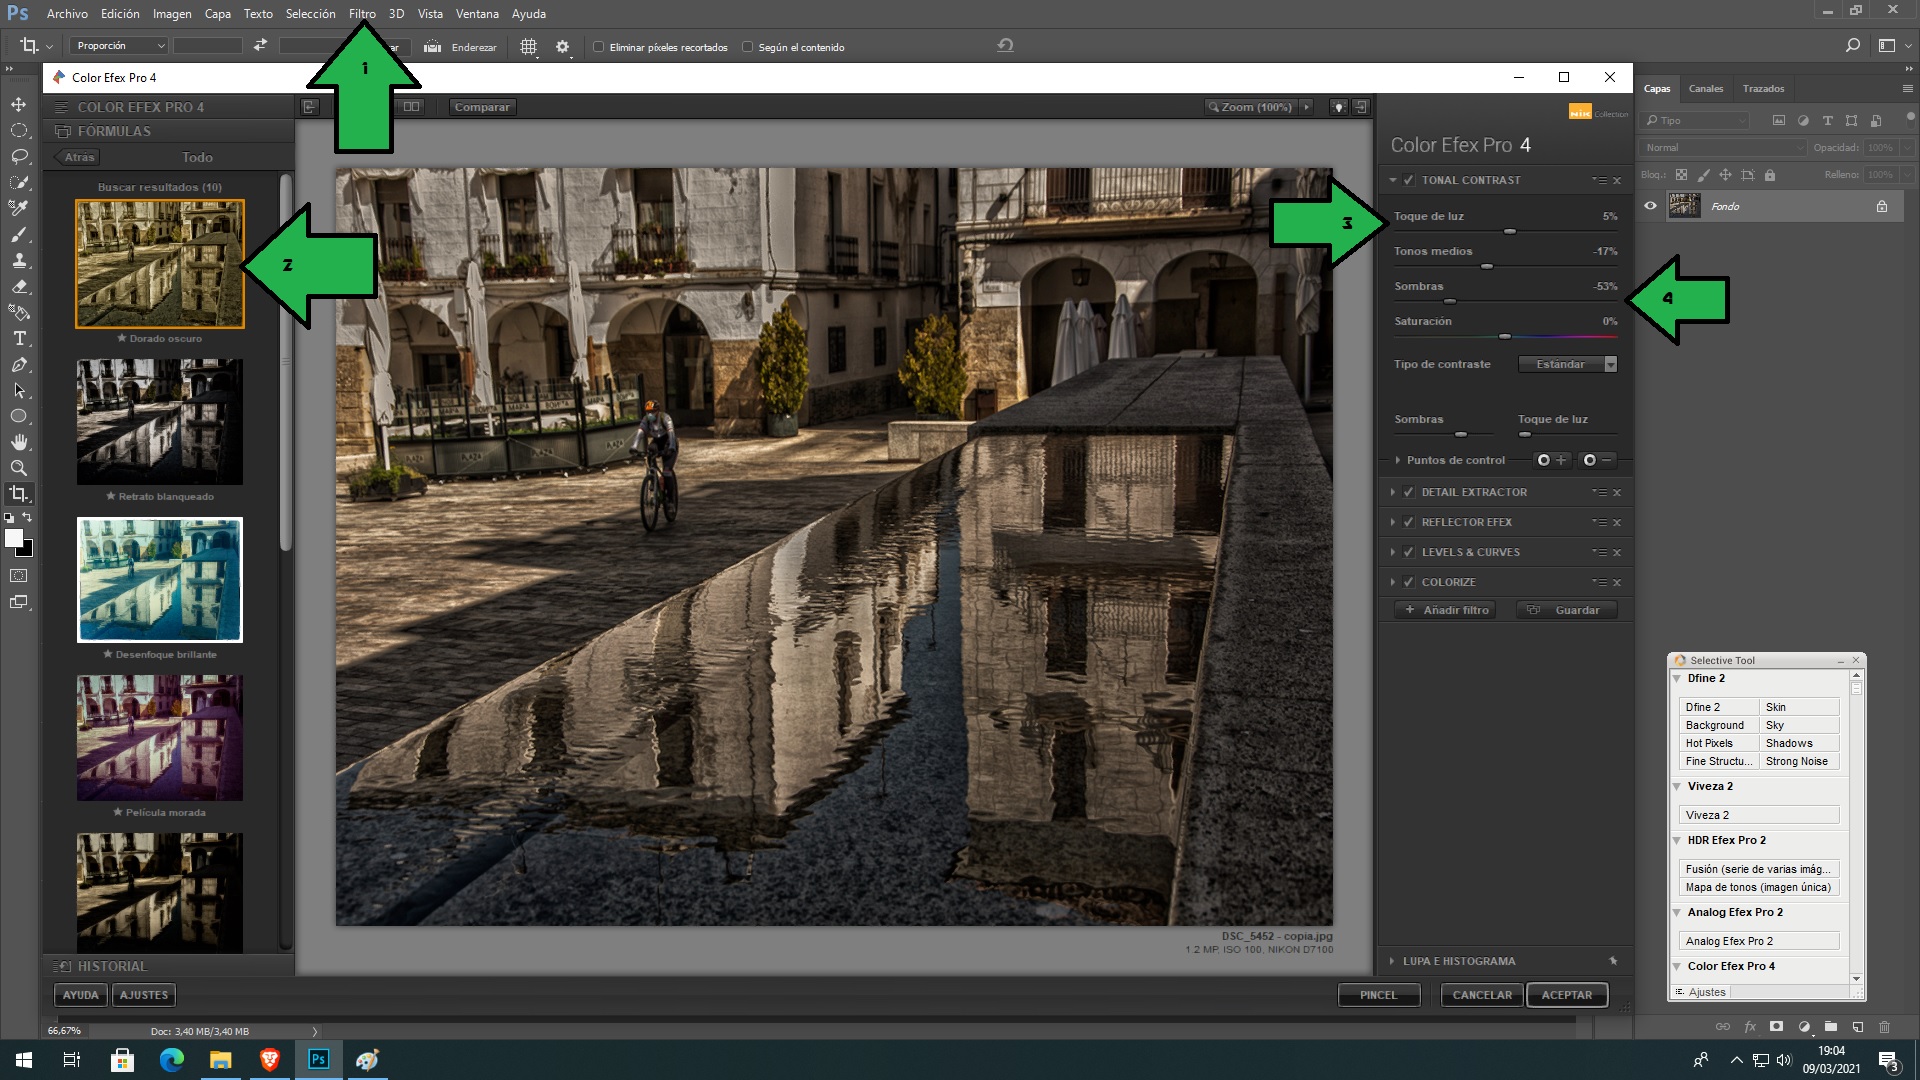Viewport: 1920px width, 1080px height.
Task: Toggle the preview light bulb background selector
Action: pos(1338,107)
